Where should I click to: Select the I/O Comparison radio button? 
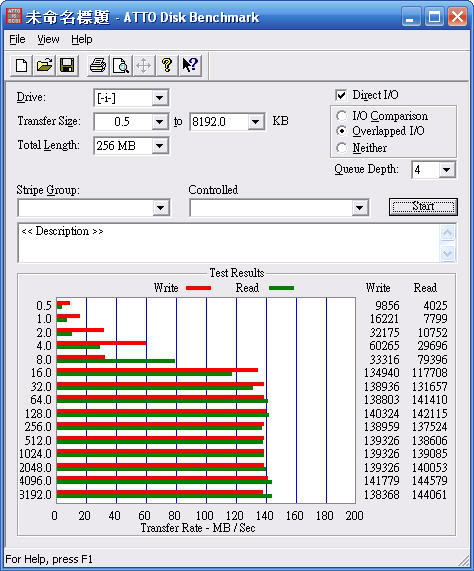(341, 116)
